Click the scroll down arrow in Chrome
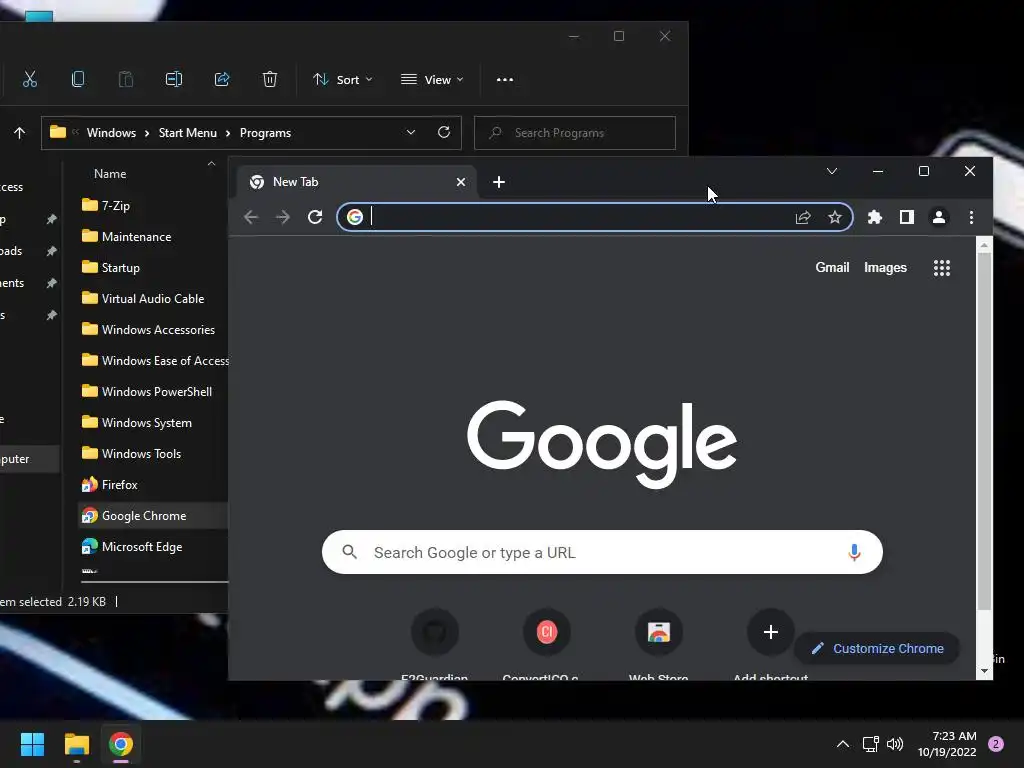Image resolution: width=1024 pixels, height=768 pixels. (x=984, y=671)
